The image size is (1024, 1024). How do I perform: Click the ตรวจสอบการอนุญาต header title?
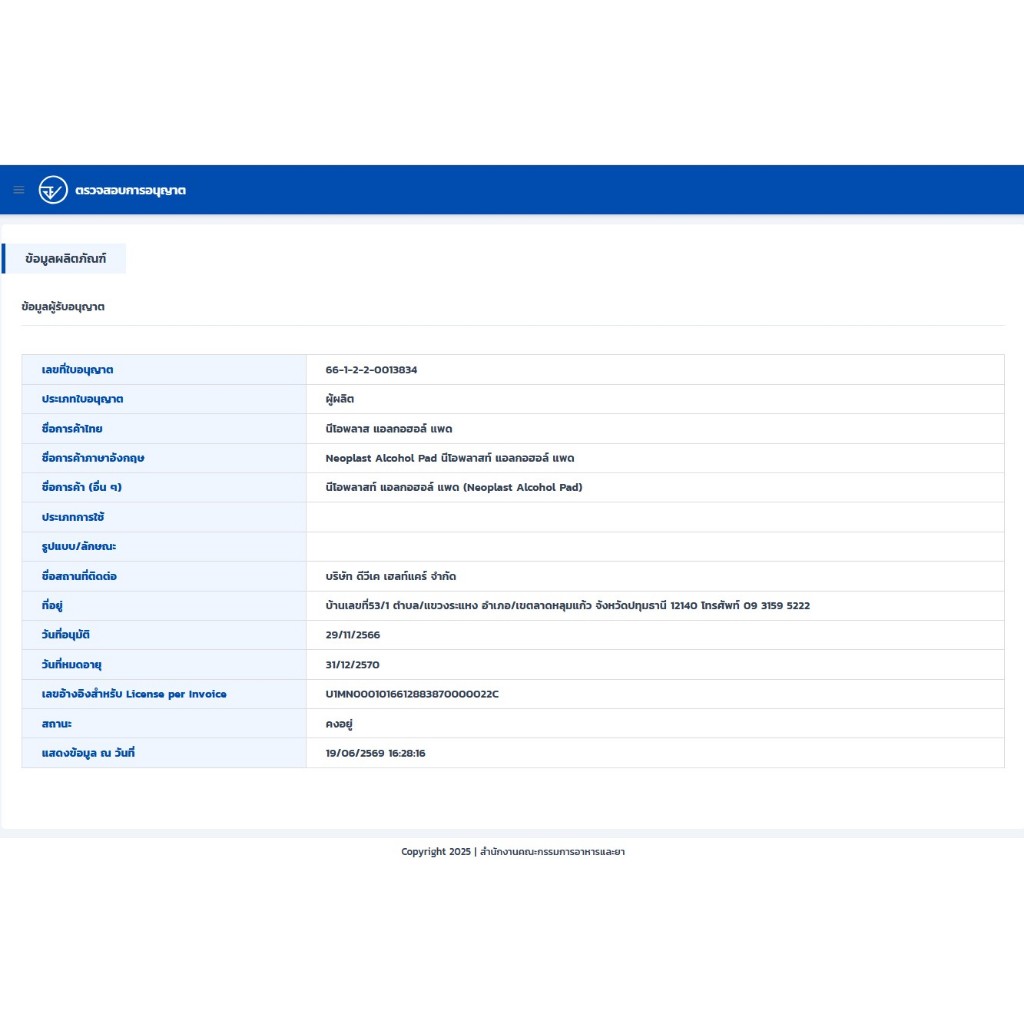(131, 191)
